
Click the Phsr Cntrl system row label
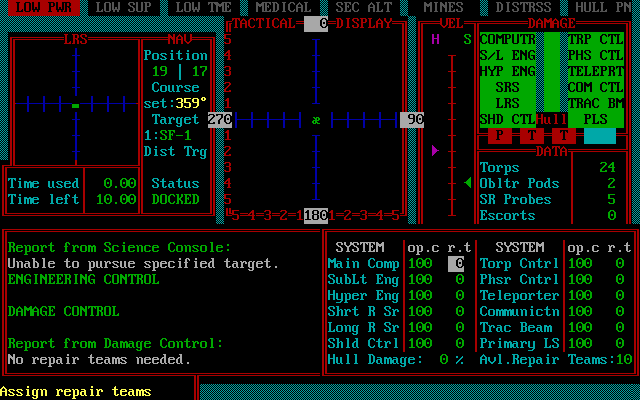point(519,280)
